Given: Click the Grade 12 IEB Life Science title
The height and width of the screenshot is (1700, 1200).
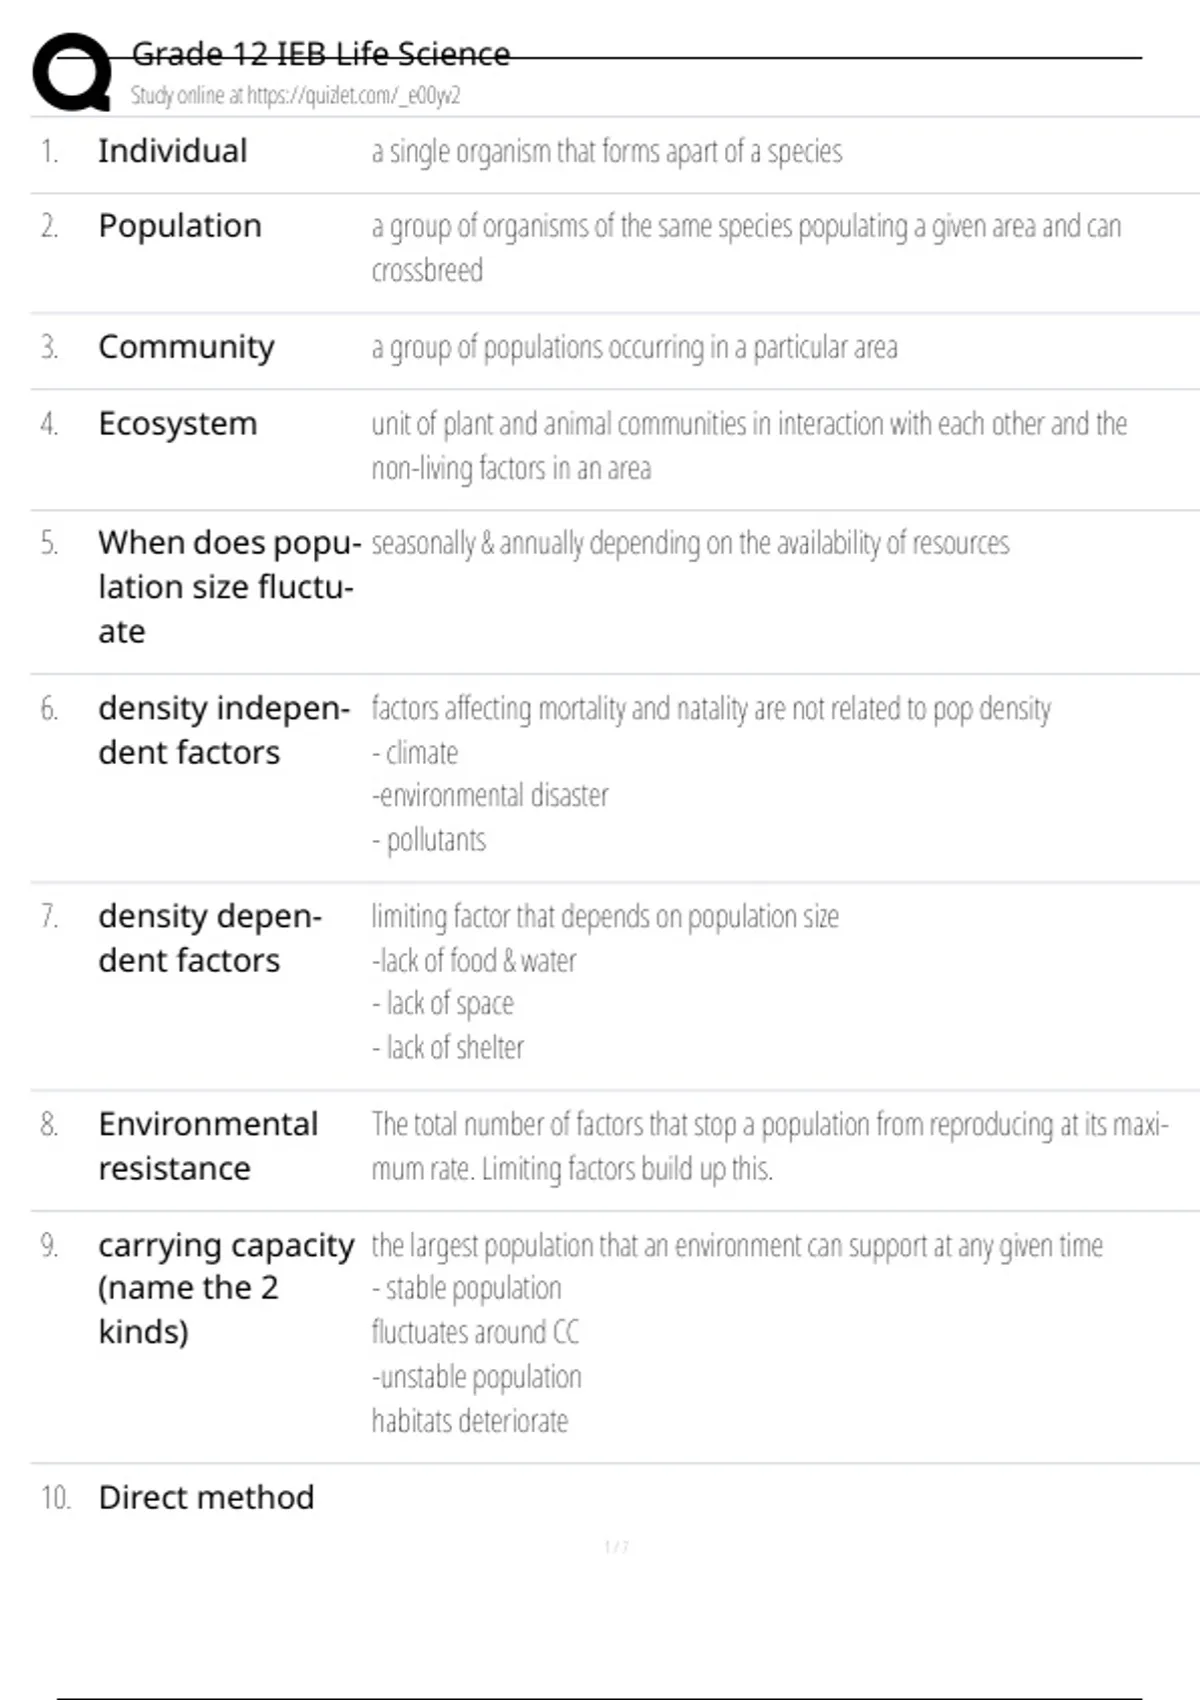Looking at the screenshot, I should coord(320,54).
